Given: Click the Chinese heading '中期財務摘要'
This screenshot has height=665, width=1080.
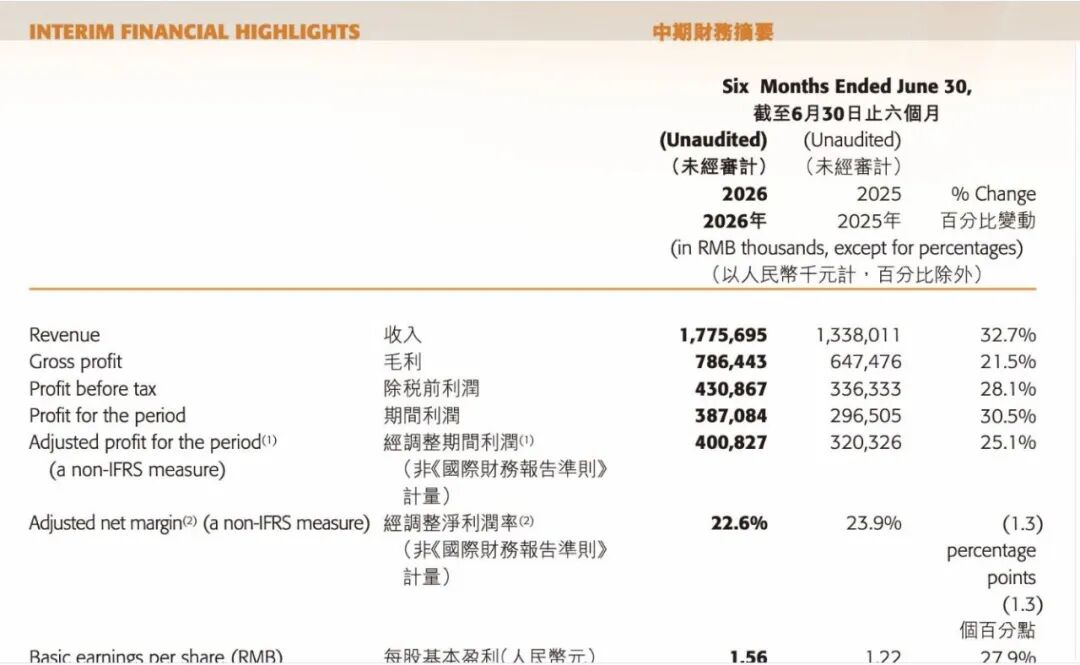Looking at the screenshot, I should pos(713,32).
